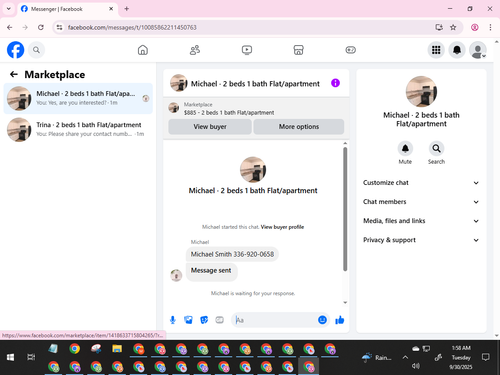Show hidden system tray icons
The image size is (500, 375).
coord(405,357)
